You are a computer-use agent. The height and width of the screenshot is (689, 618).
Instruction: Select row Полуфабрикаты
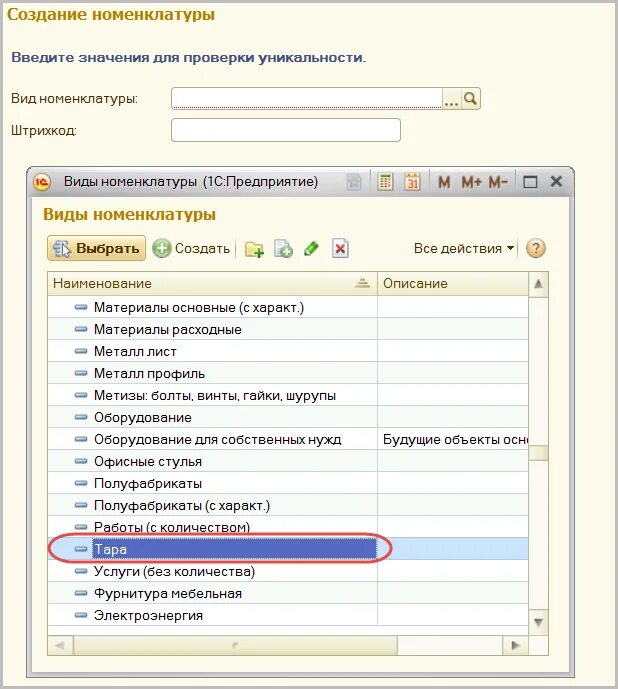click(287, 483)
